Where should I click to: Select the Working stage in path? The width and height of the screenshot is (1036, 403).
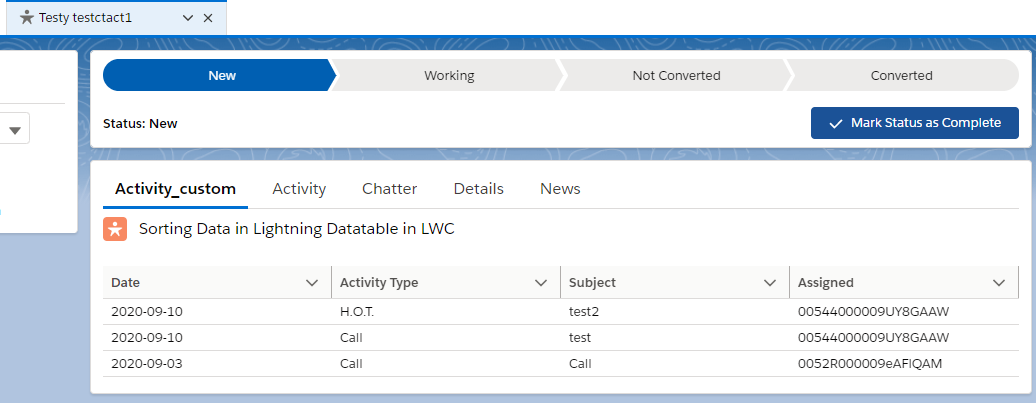(x=449, y=75)
